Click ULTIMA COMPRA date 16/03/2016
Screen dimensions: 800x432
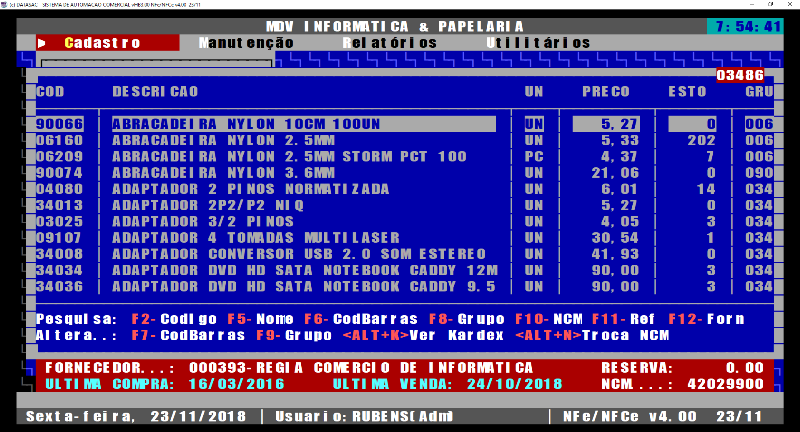[x=237, y=384]
